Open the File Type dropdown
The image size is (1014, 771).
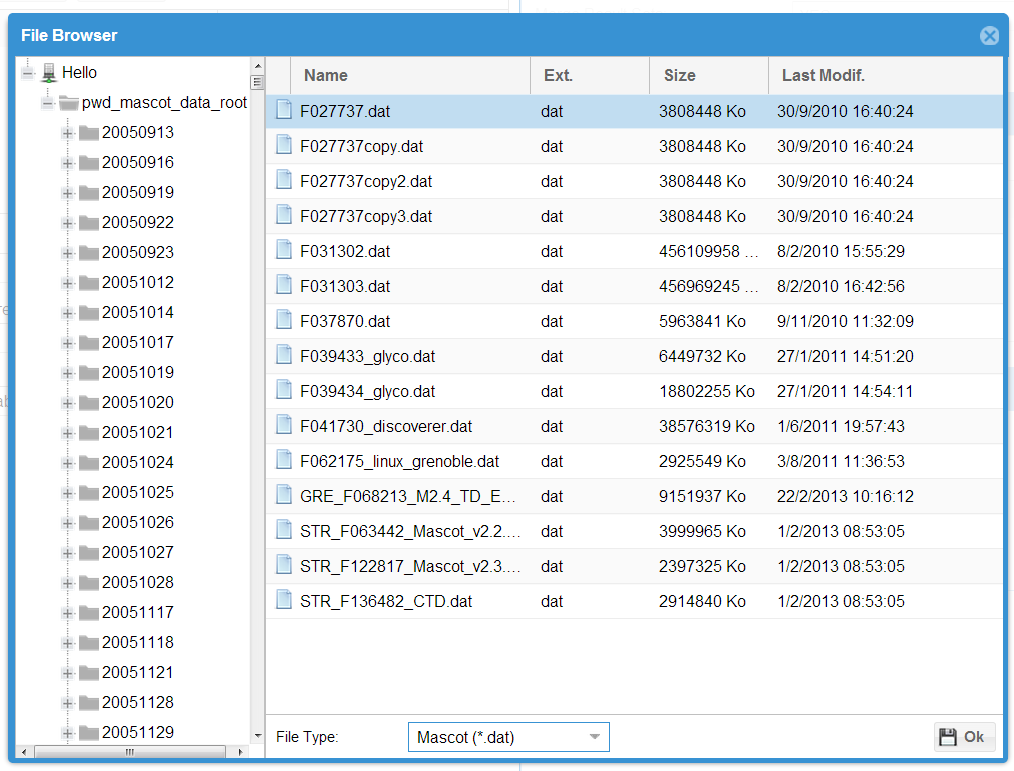pyautogui.click(x=594, y=736)
